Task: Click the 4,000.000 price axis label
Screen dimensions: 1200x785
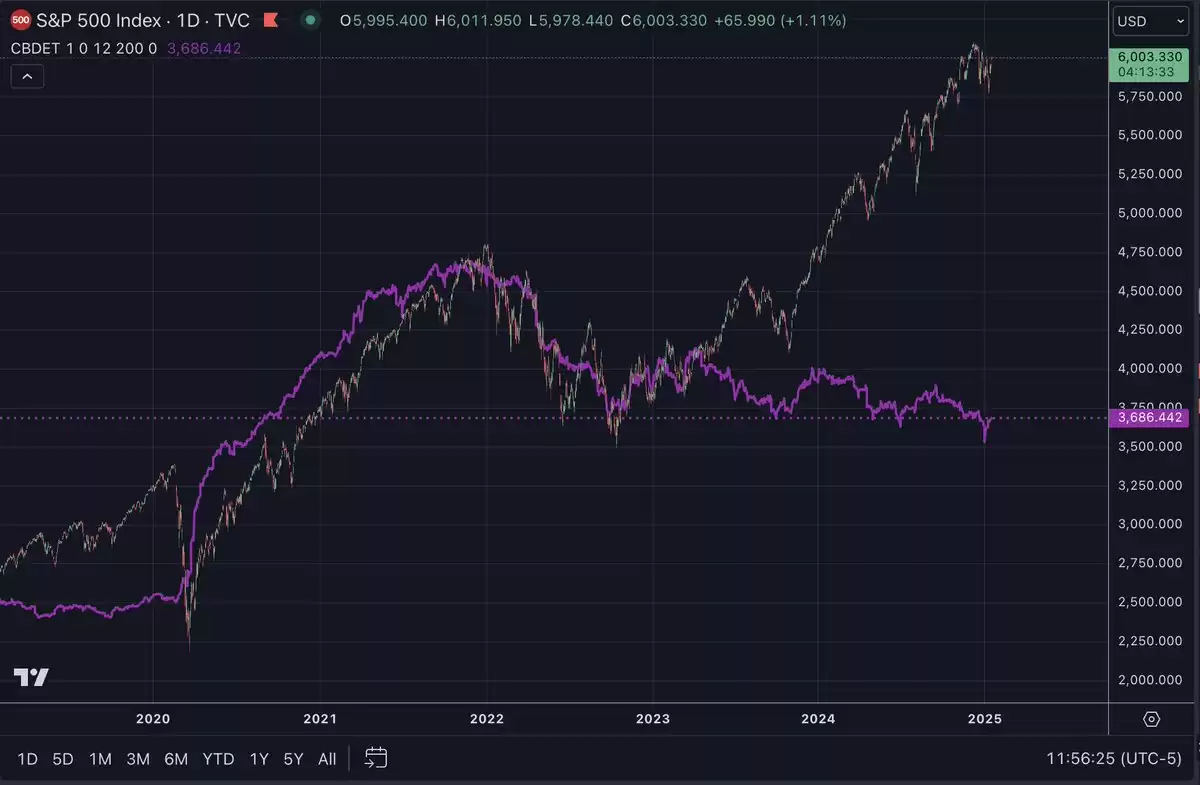Action: (x=1149, y=369)
